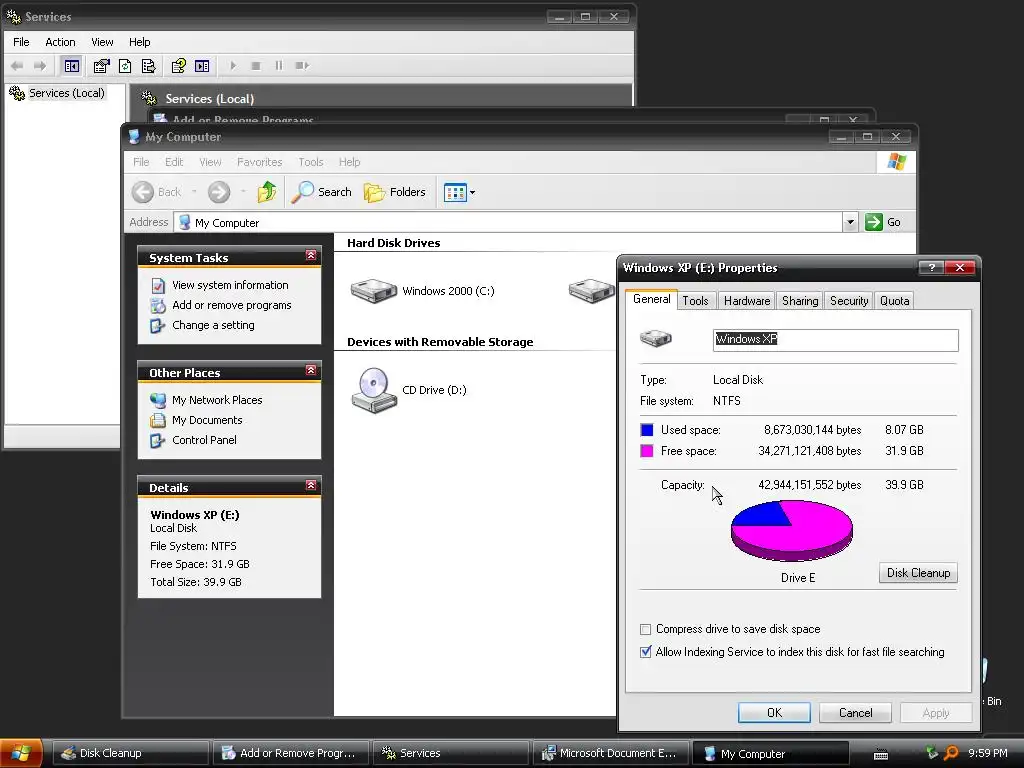The width and height of the screenshot is (1024, 768).
Task: Toggle Folders pane in My Computer toolbar
Action: [x=394, y=192]
